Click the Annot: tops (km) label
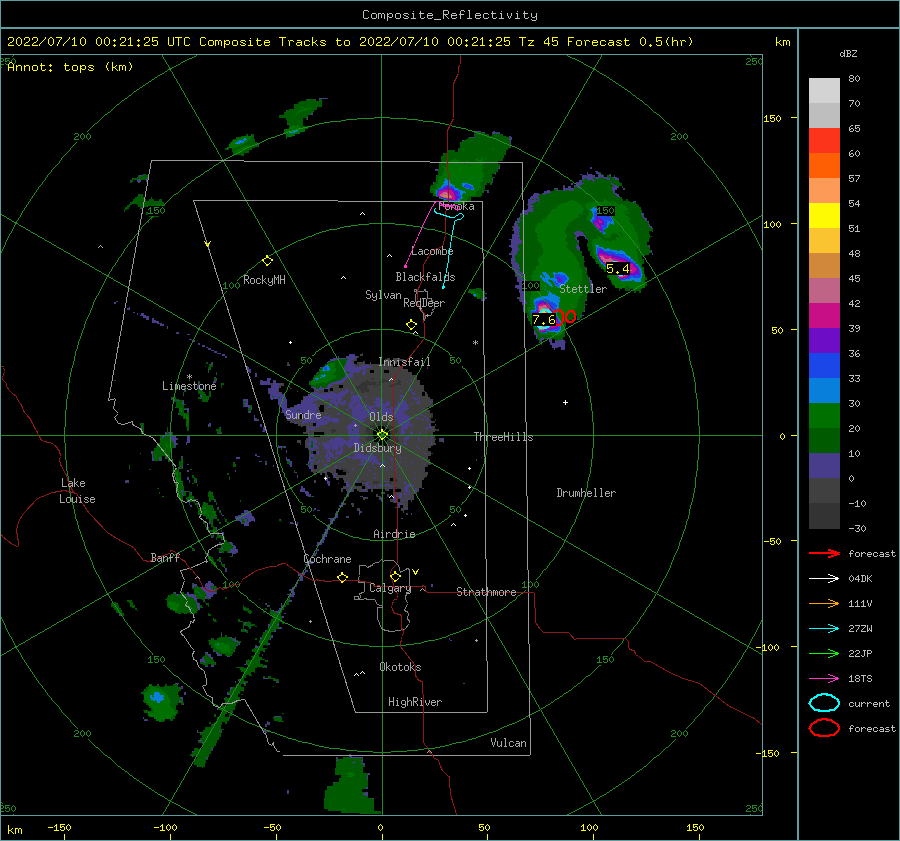 (x=70, y=67)
